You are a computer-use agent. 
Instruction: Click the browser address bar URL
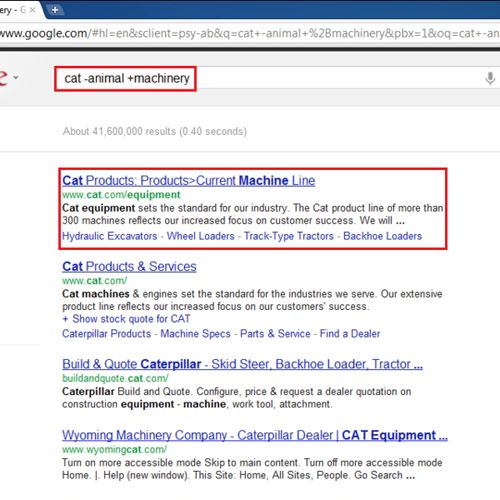(x=249, y=33)
